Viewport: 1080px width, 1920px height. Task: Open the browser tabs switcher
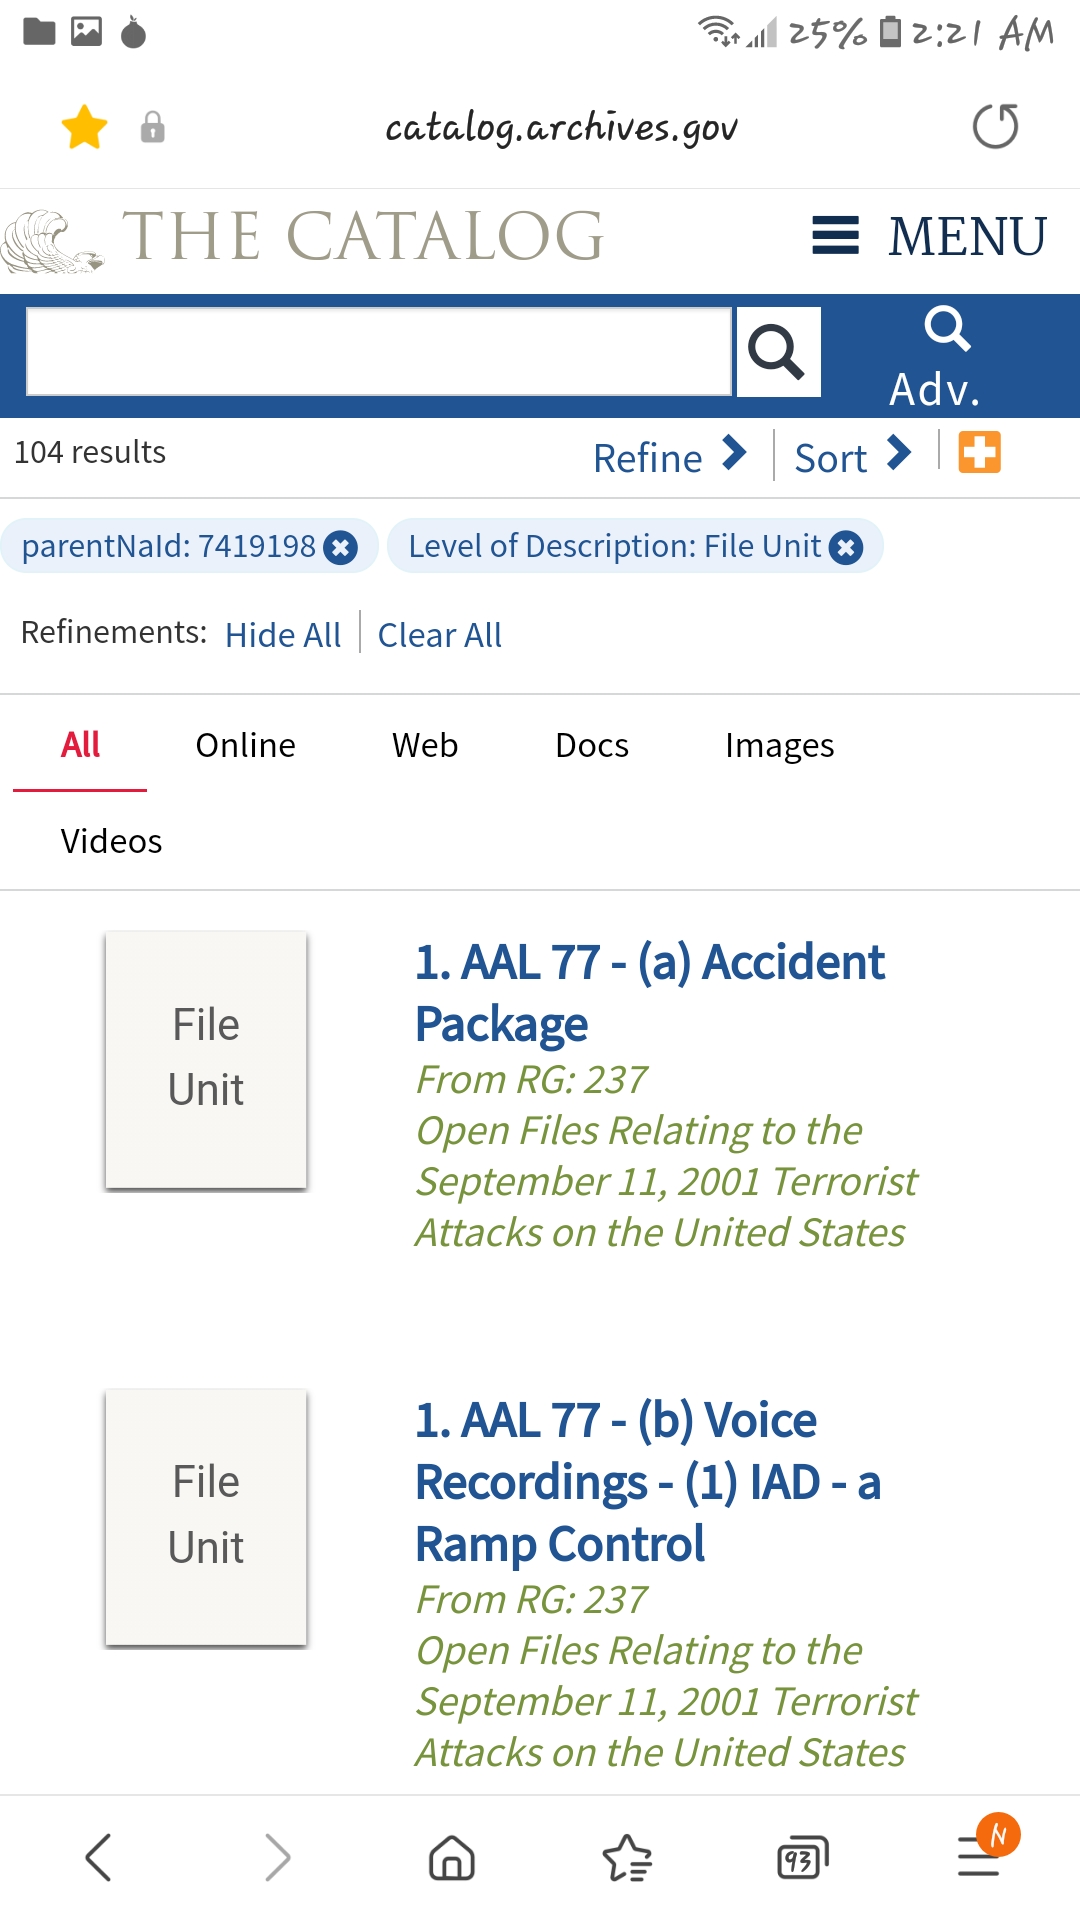click(x=802, y=1858)
